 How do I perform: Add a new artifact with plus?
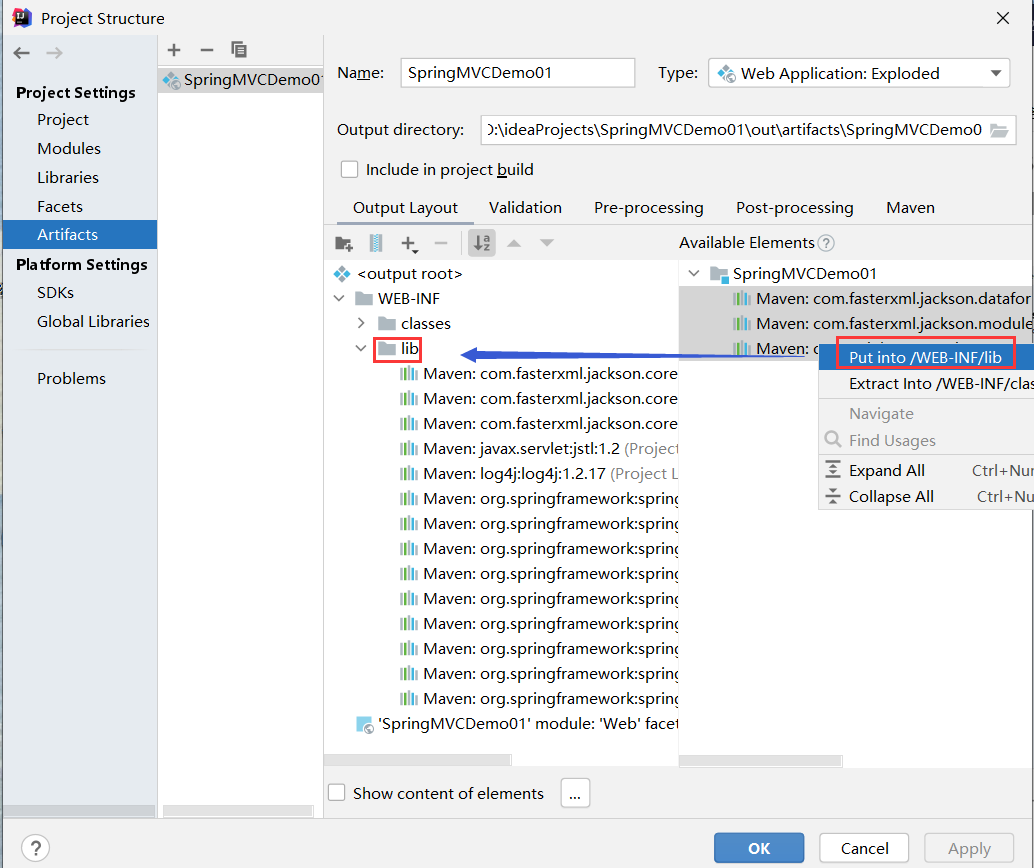coord(174,50)
